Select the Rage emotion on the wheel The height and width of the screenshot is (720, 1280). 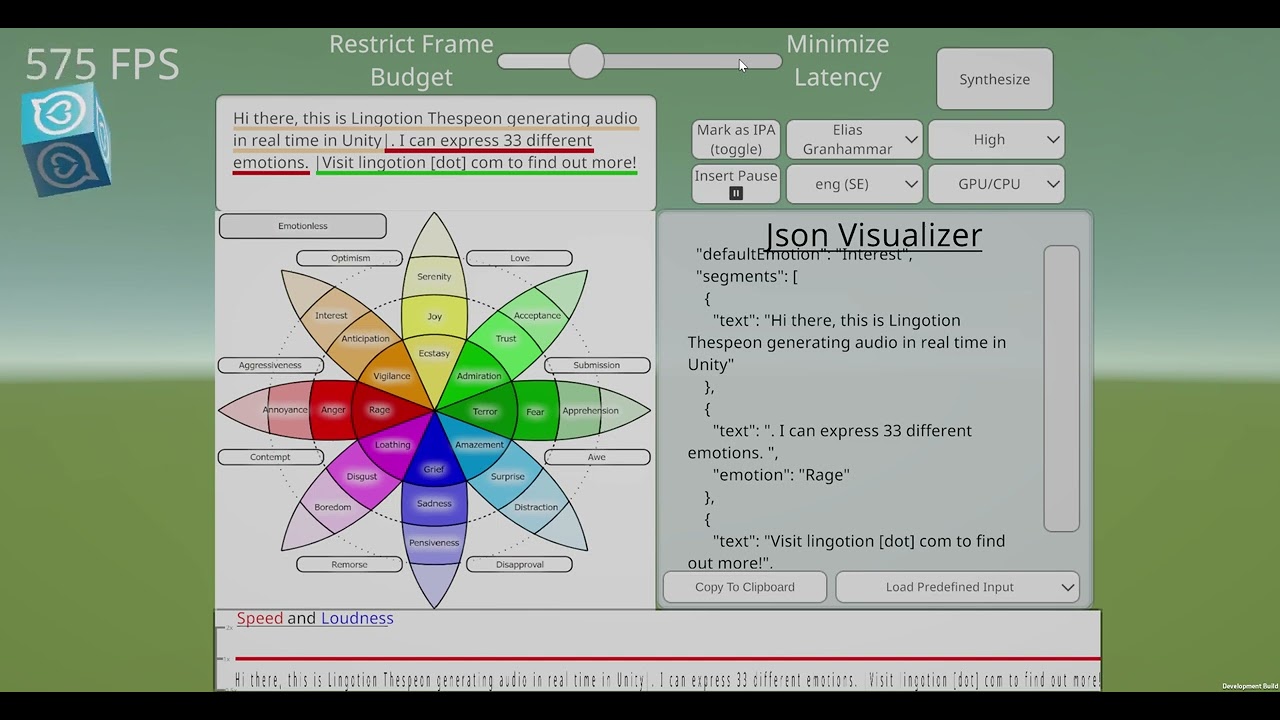[380, 410]
